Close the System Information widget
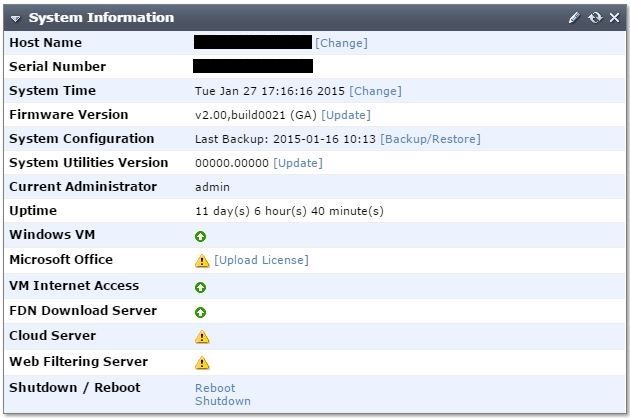This screenshot has height=418, width=630. pyautogui.click(x=614, y=18)
